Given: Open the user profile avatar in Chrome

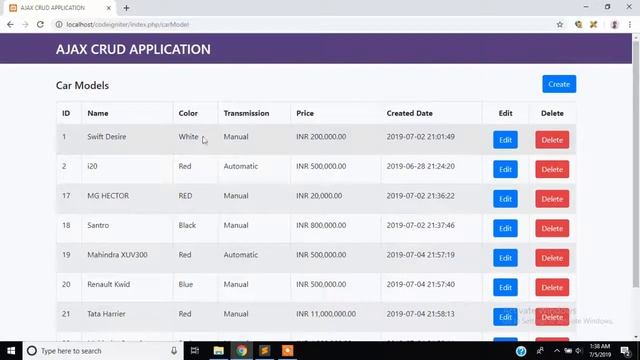Looking at the screenshot, I should (614, 24).
